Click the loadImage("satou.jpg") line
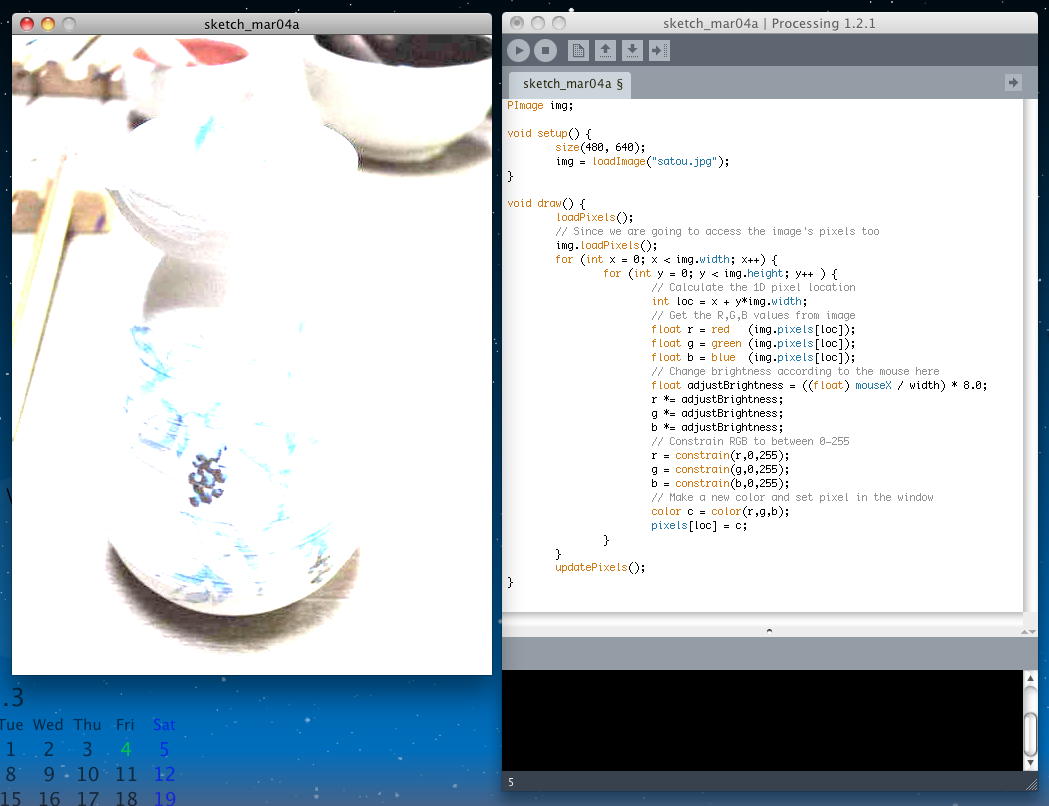Image resolution: width=1049 pixels, height=806 pixels. pos(642,162)
